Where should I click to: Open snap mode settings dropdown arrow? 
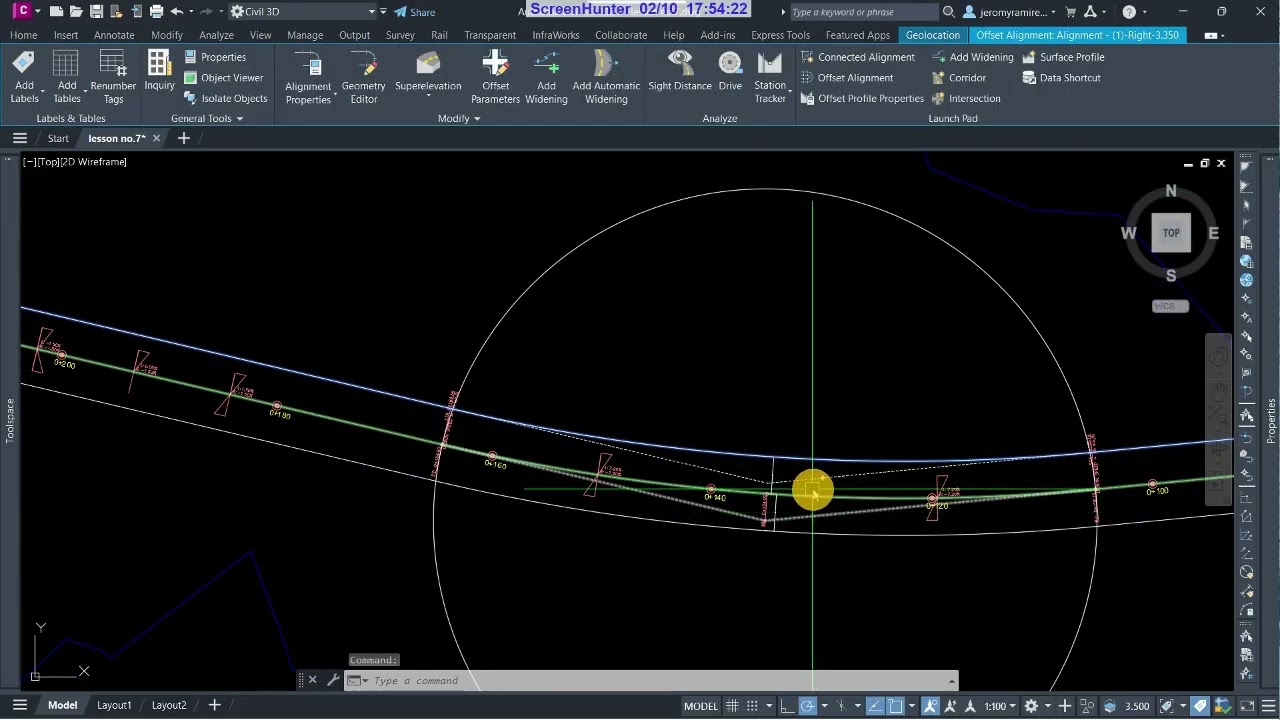pos(768,706)
